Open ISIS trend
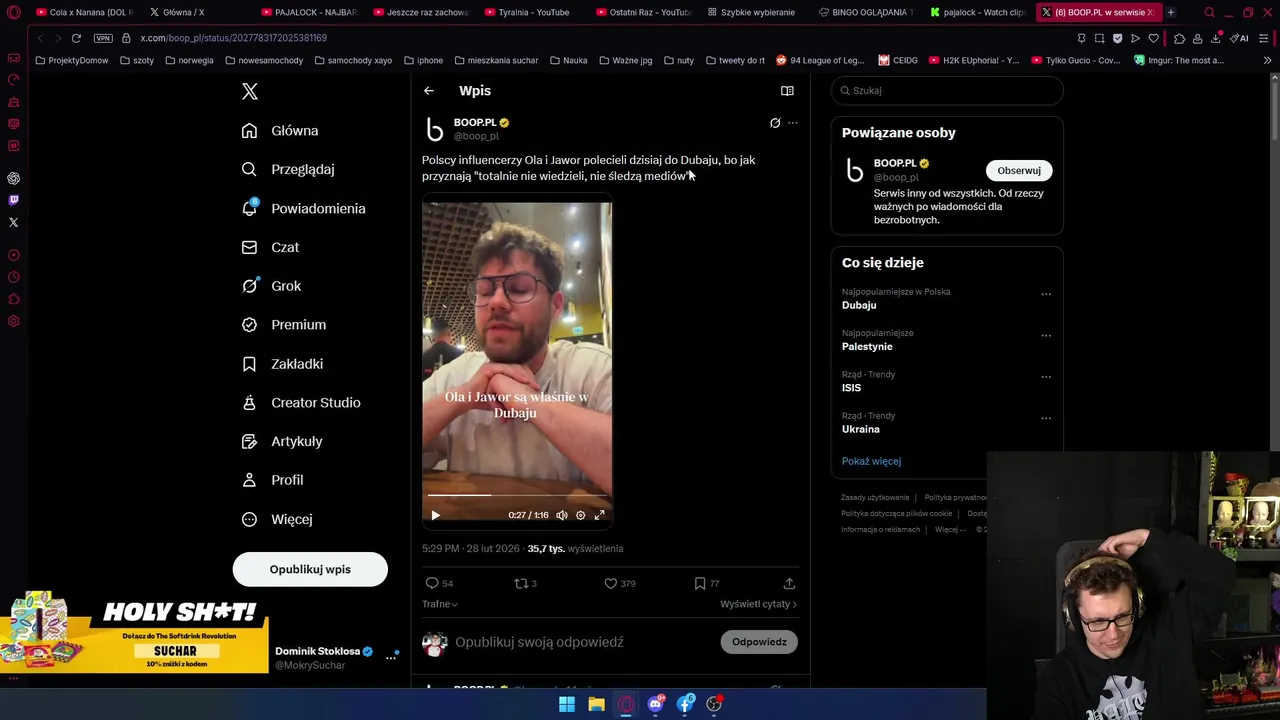The height and width of the screenshot is (720, 1280). click(x=851, y=388)
